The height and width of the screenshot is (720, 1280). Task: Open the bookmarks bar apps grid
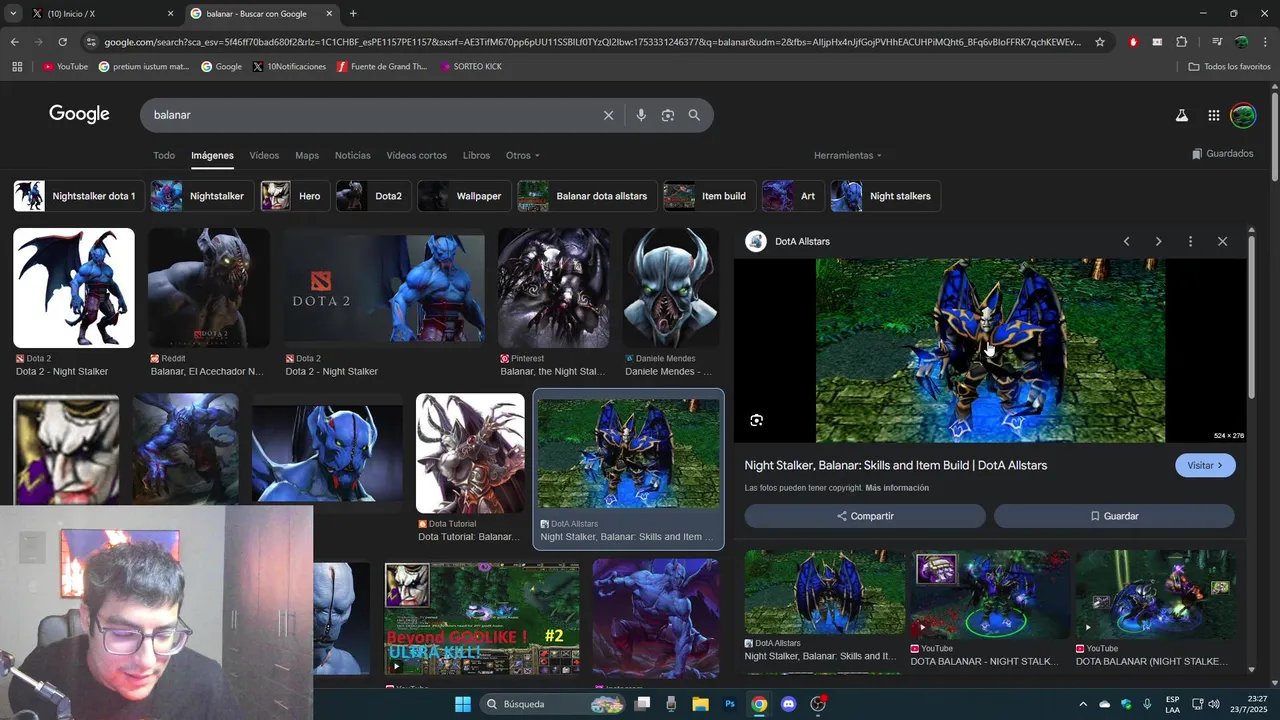pyautogui.click(x=17, y=66)
